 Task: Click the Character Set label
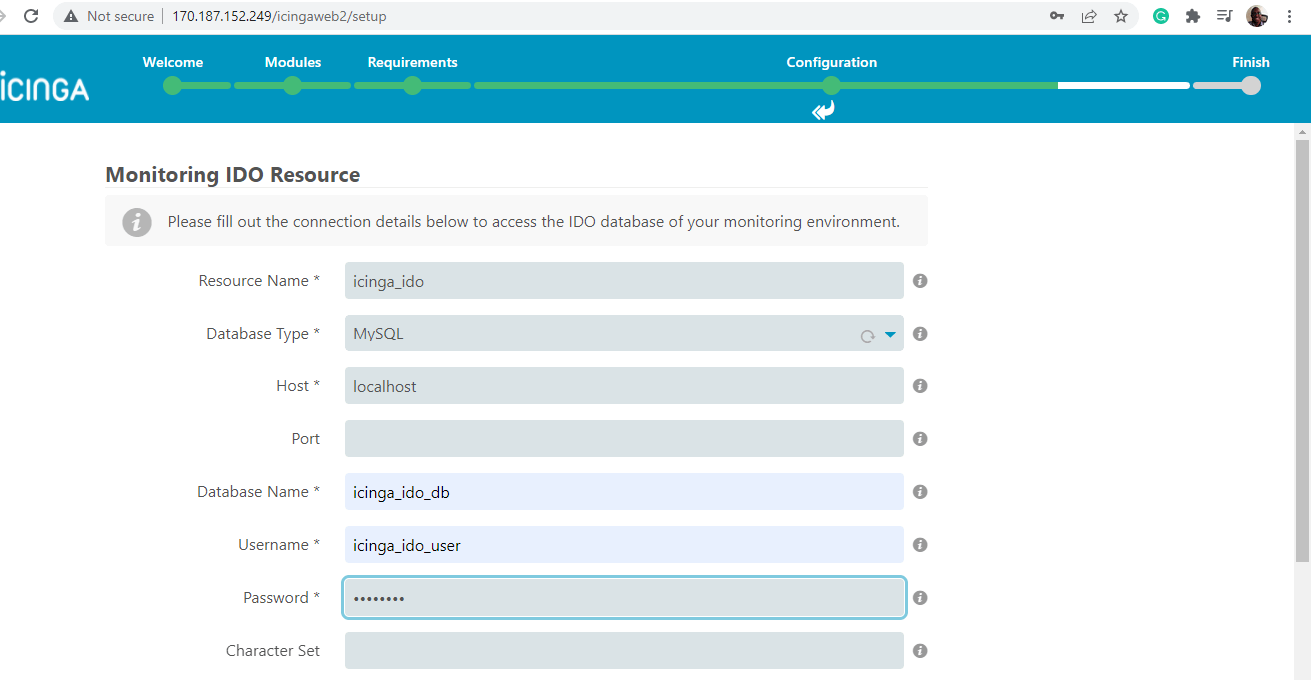click(x=273, y=651)
